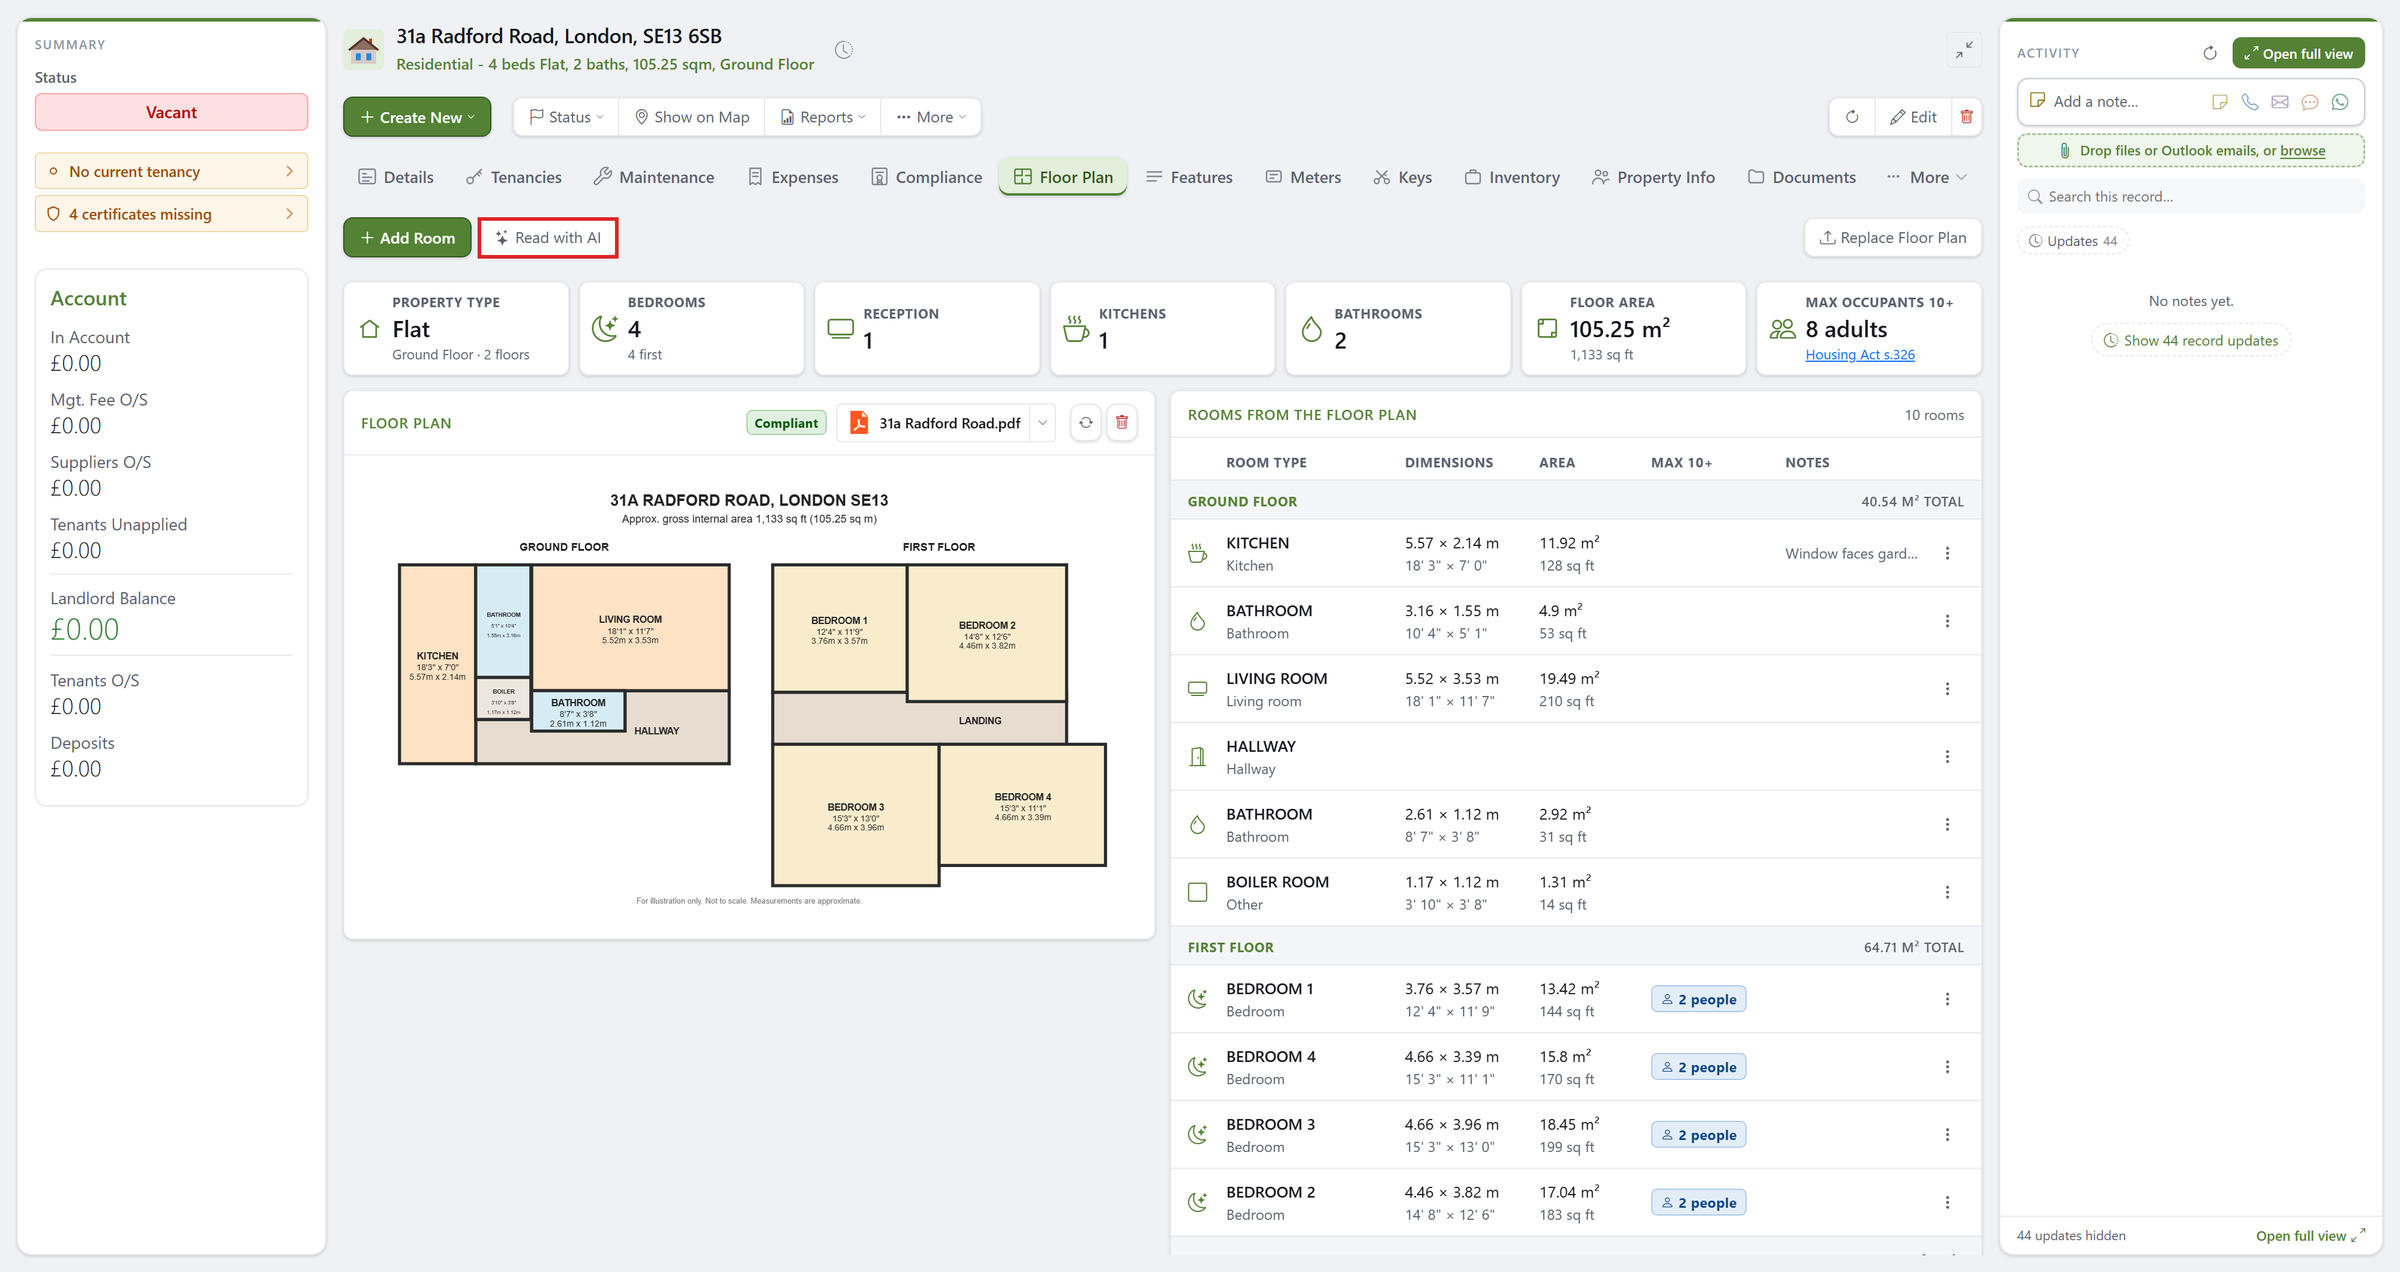Open row options for Bedroom 3

coord(1947,1135)
